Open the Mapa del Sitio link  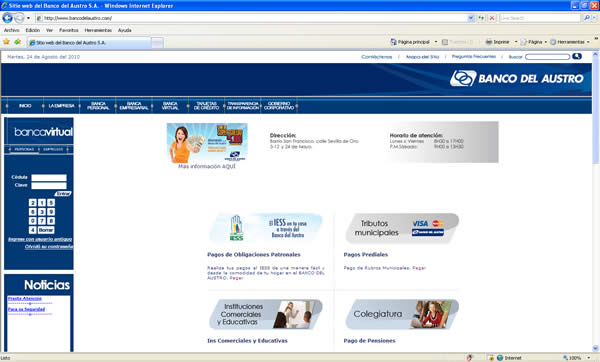point(422,57)
